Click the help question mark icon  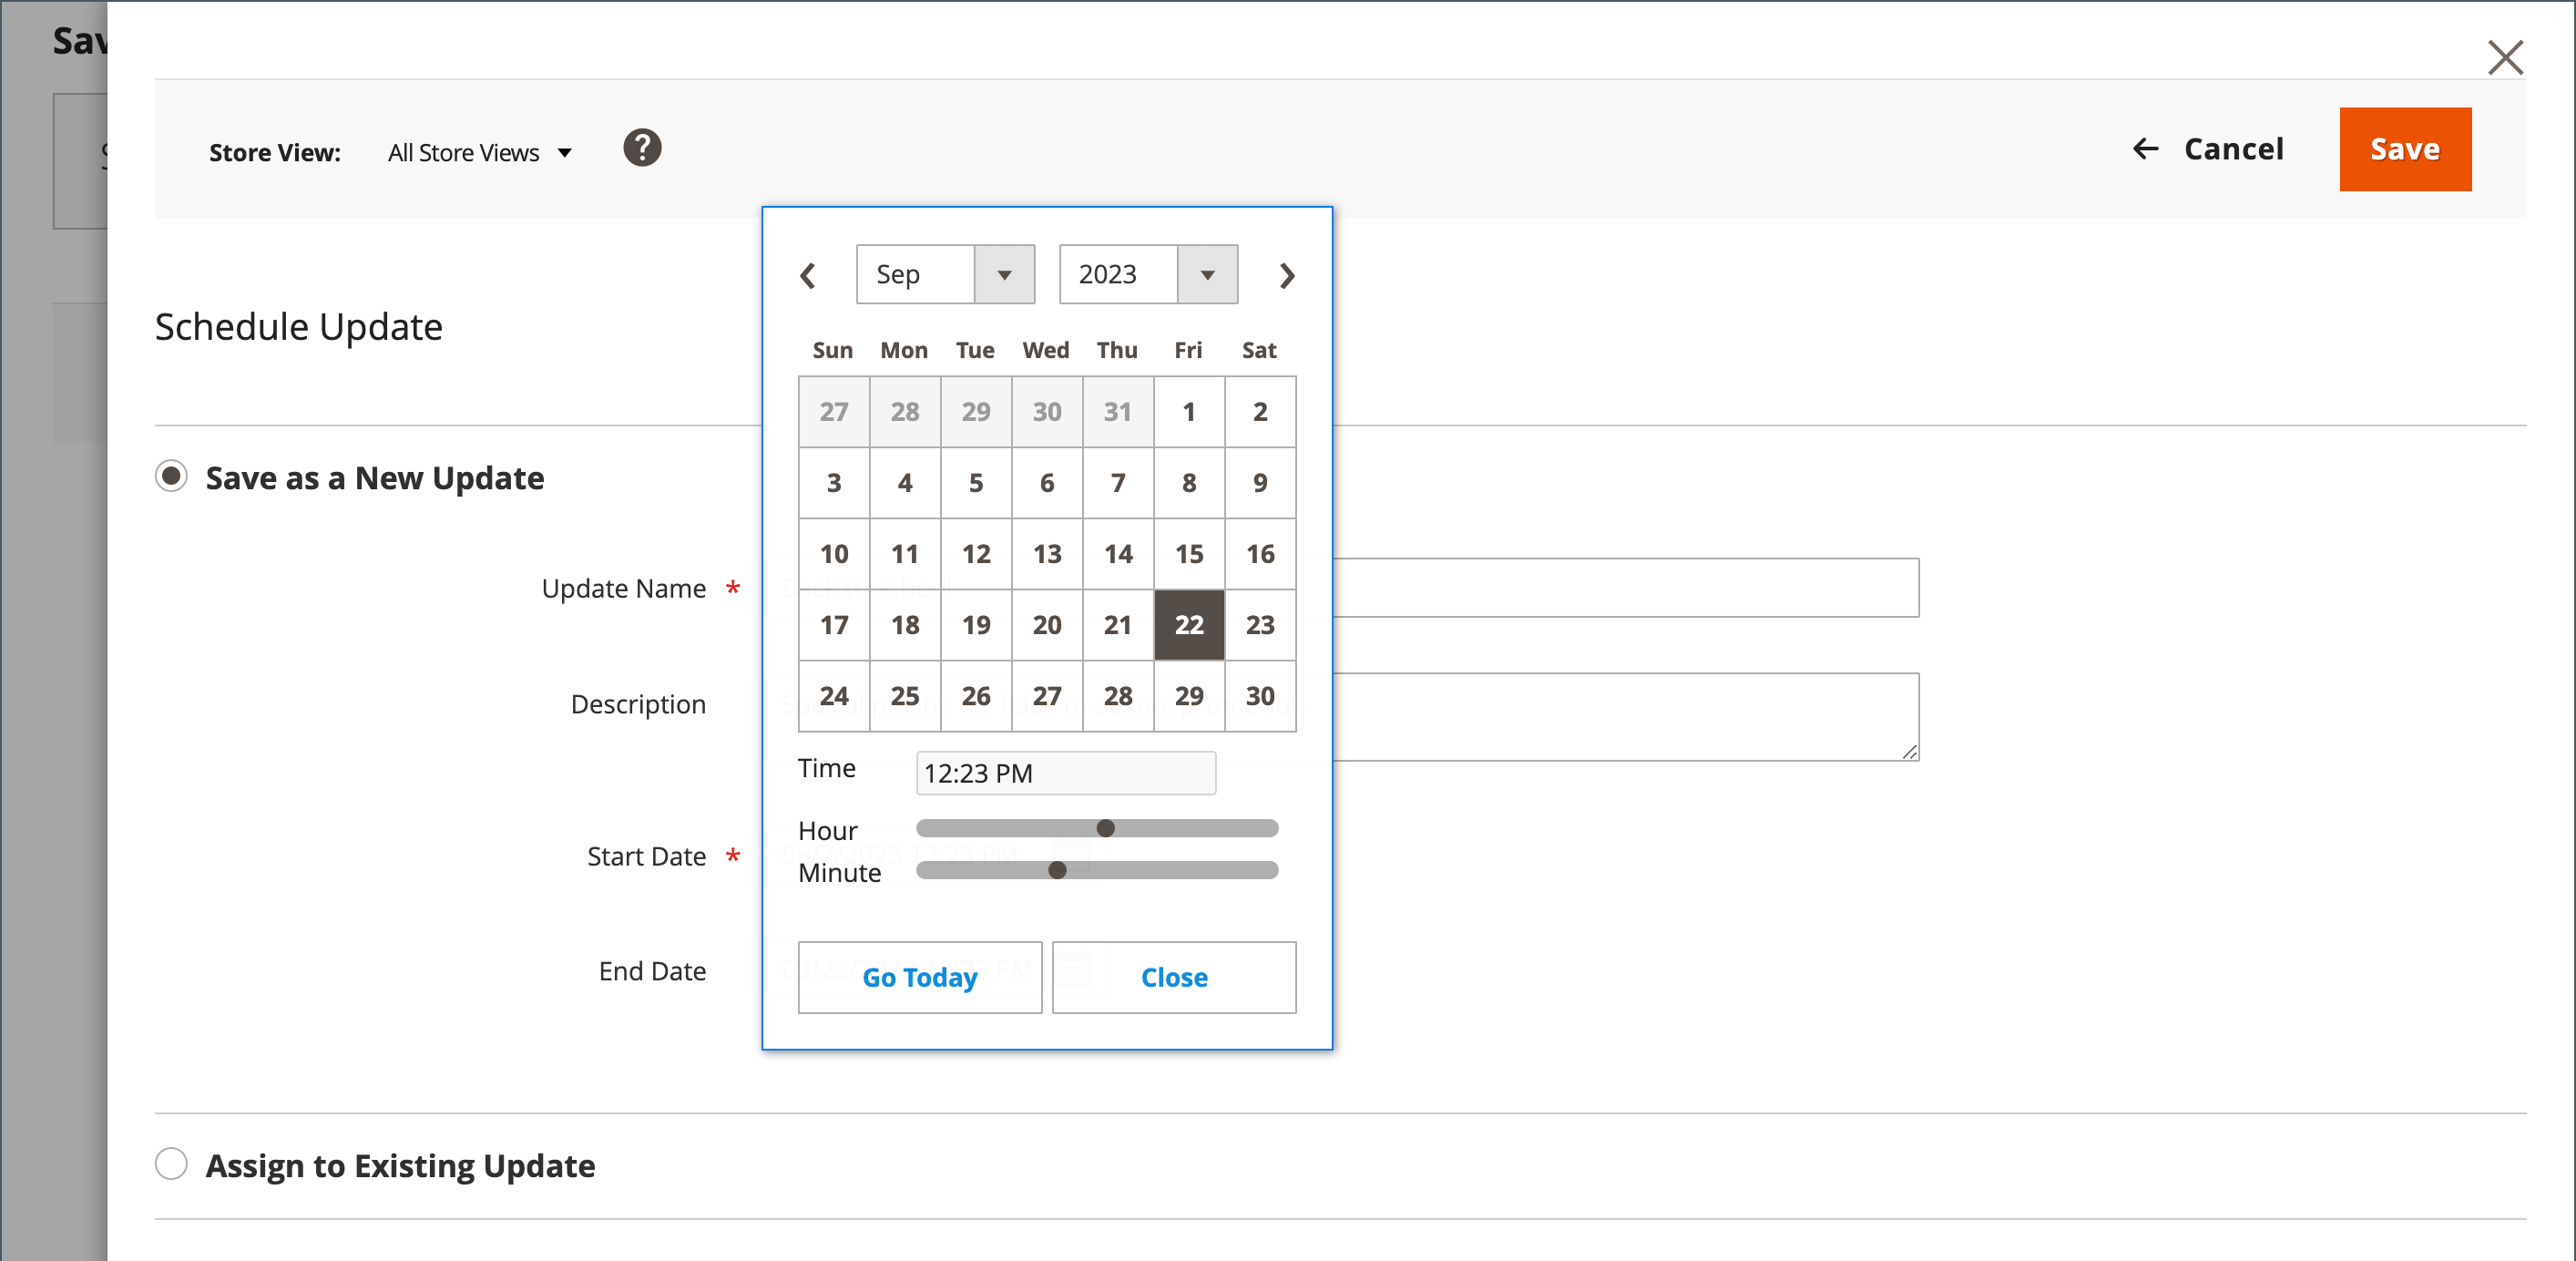tap(642, 148)
